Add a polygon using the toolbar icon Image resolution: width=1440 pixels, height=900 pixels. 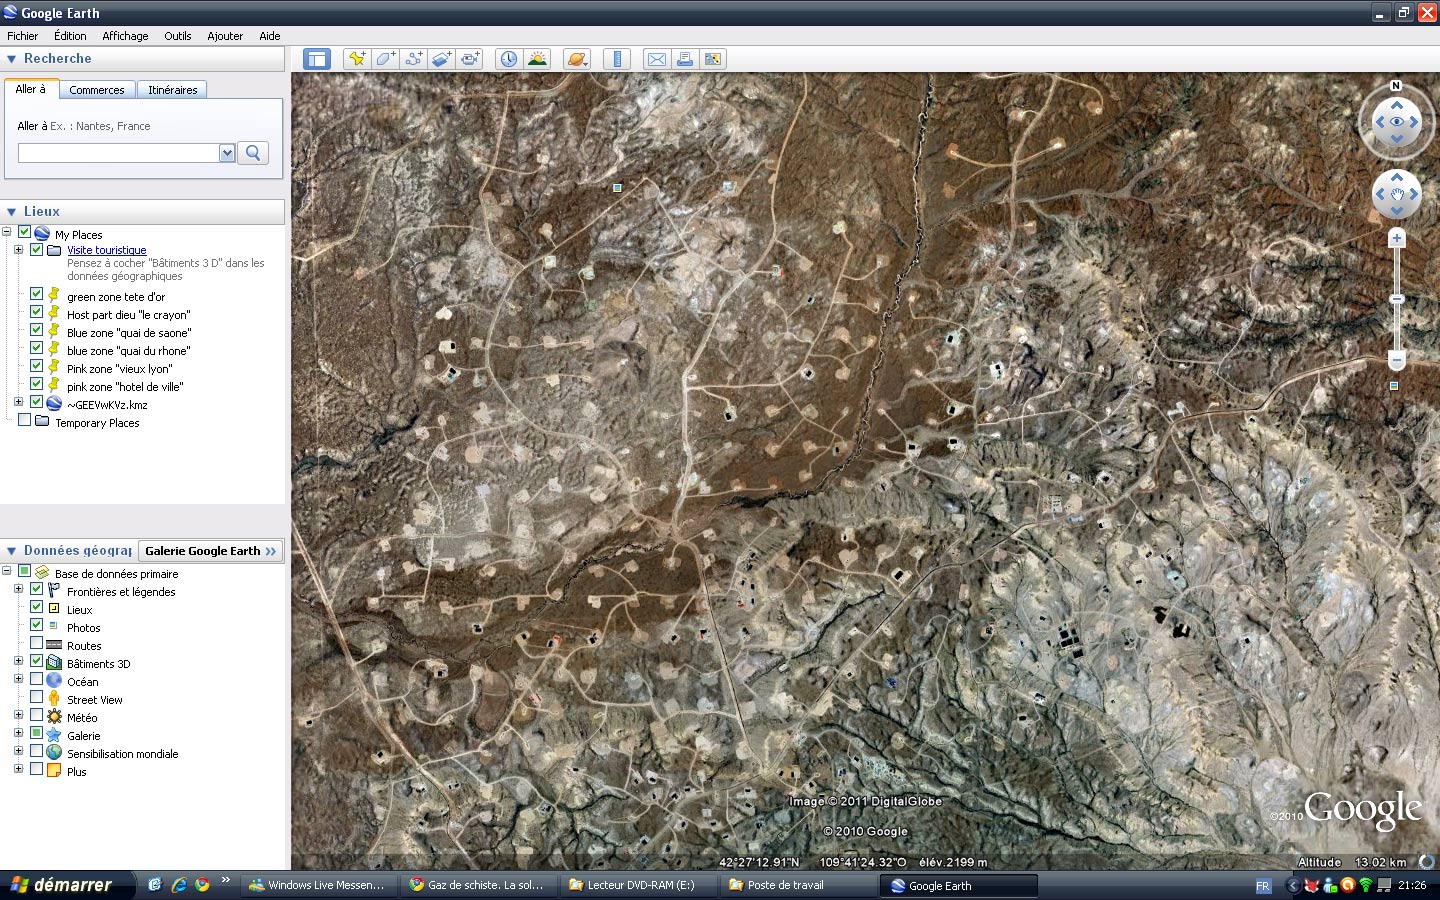coord(384,59)
